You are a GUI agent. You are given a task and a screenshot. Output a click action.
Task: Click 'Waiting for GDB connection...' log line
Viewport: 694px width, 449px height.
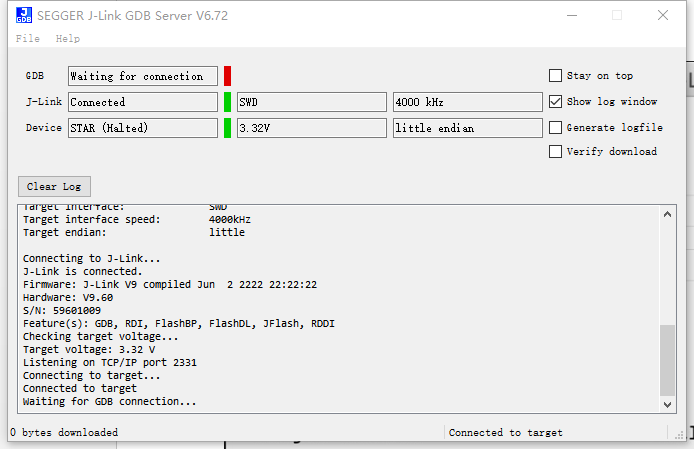[x=110, y=402]
